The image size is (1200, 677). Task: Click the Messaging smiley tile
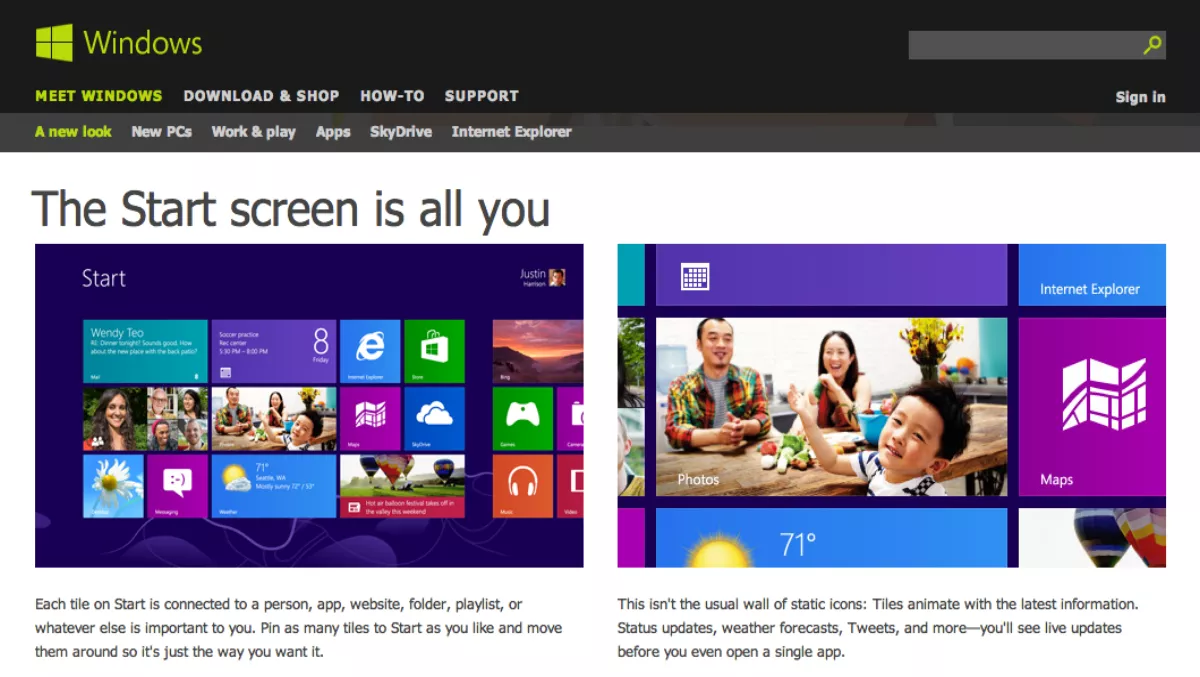click(x=177, y=486)
